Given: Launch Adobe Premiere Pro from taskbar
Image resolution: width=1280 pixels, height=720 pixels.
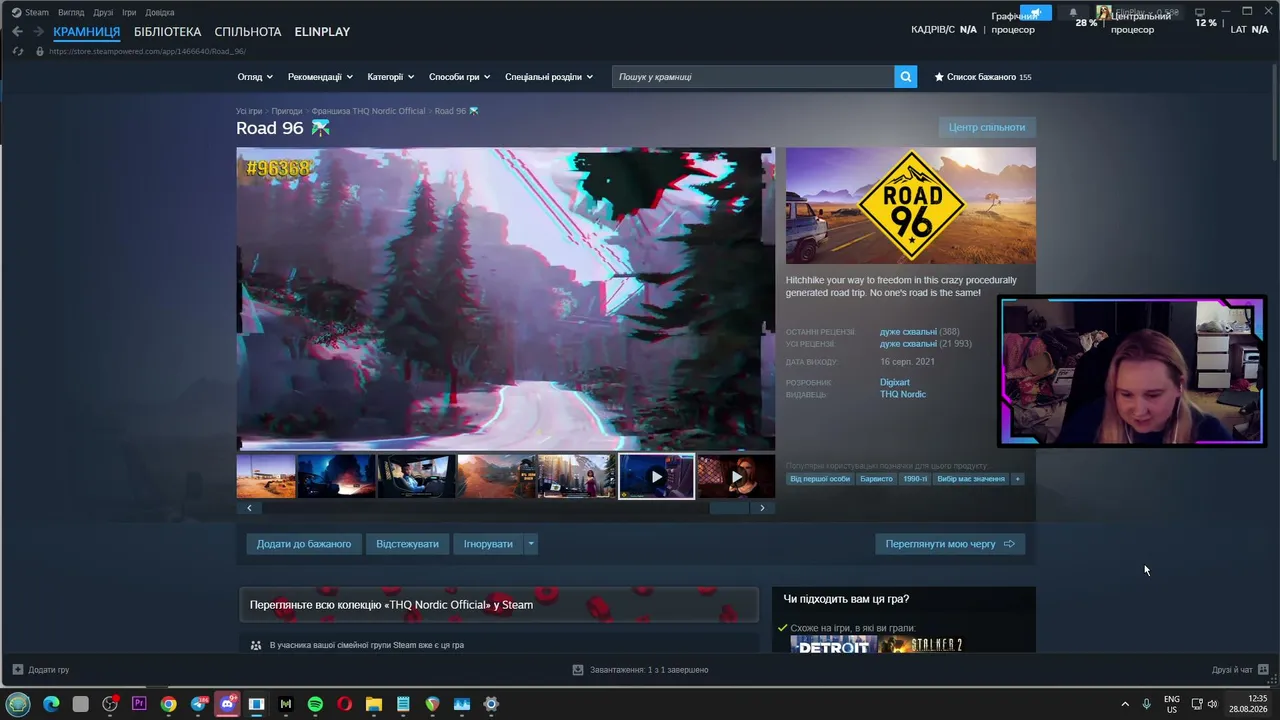Looking at the screenshot, I should [139, 704].
